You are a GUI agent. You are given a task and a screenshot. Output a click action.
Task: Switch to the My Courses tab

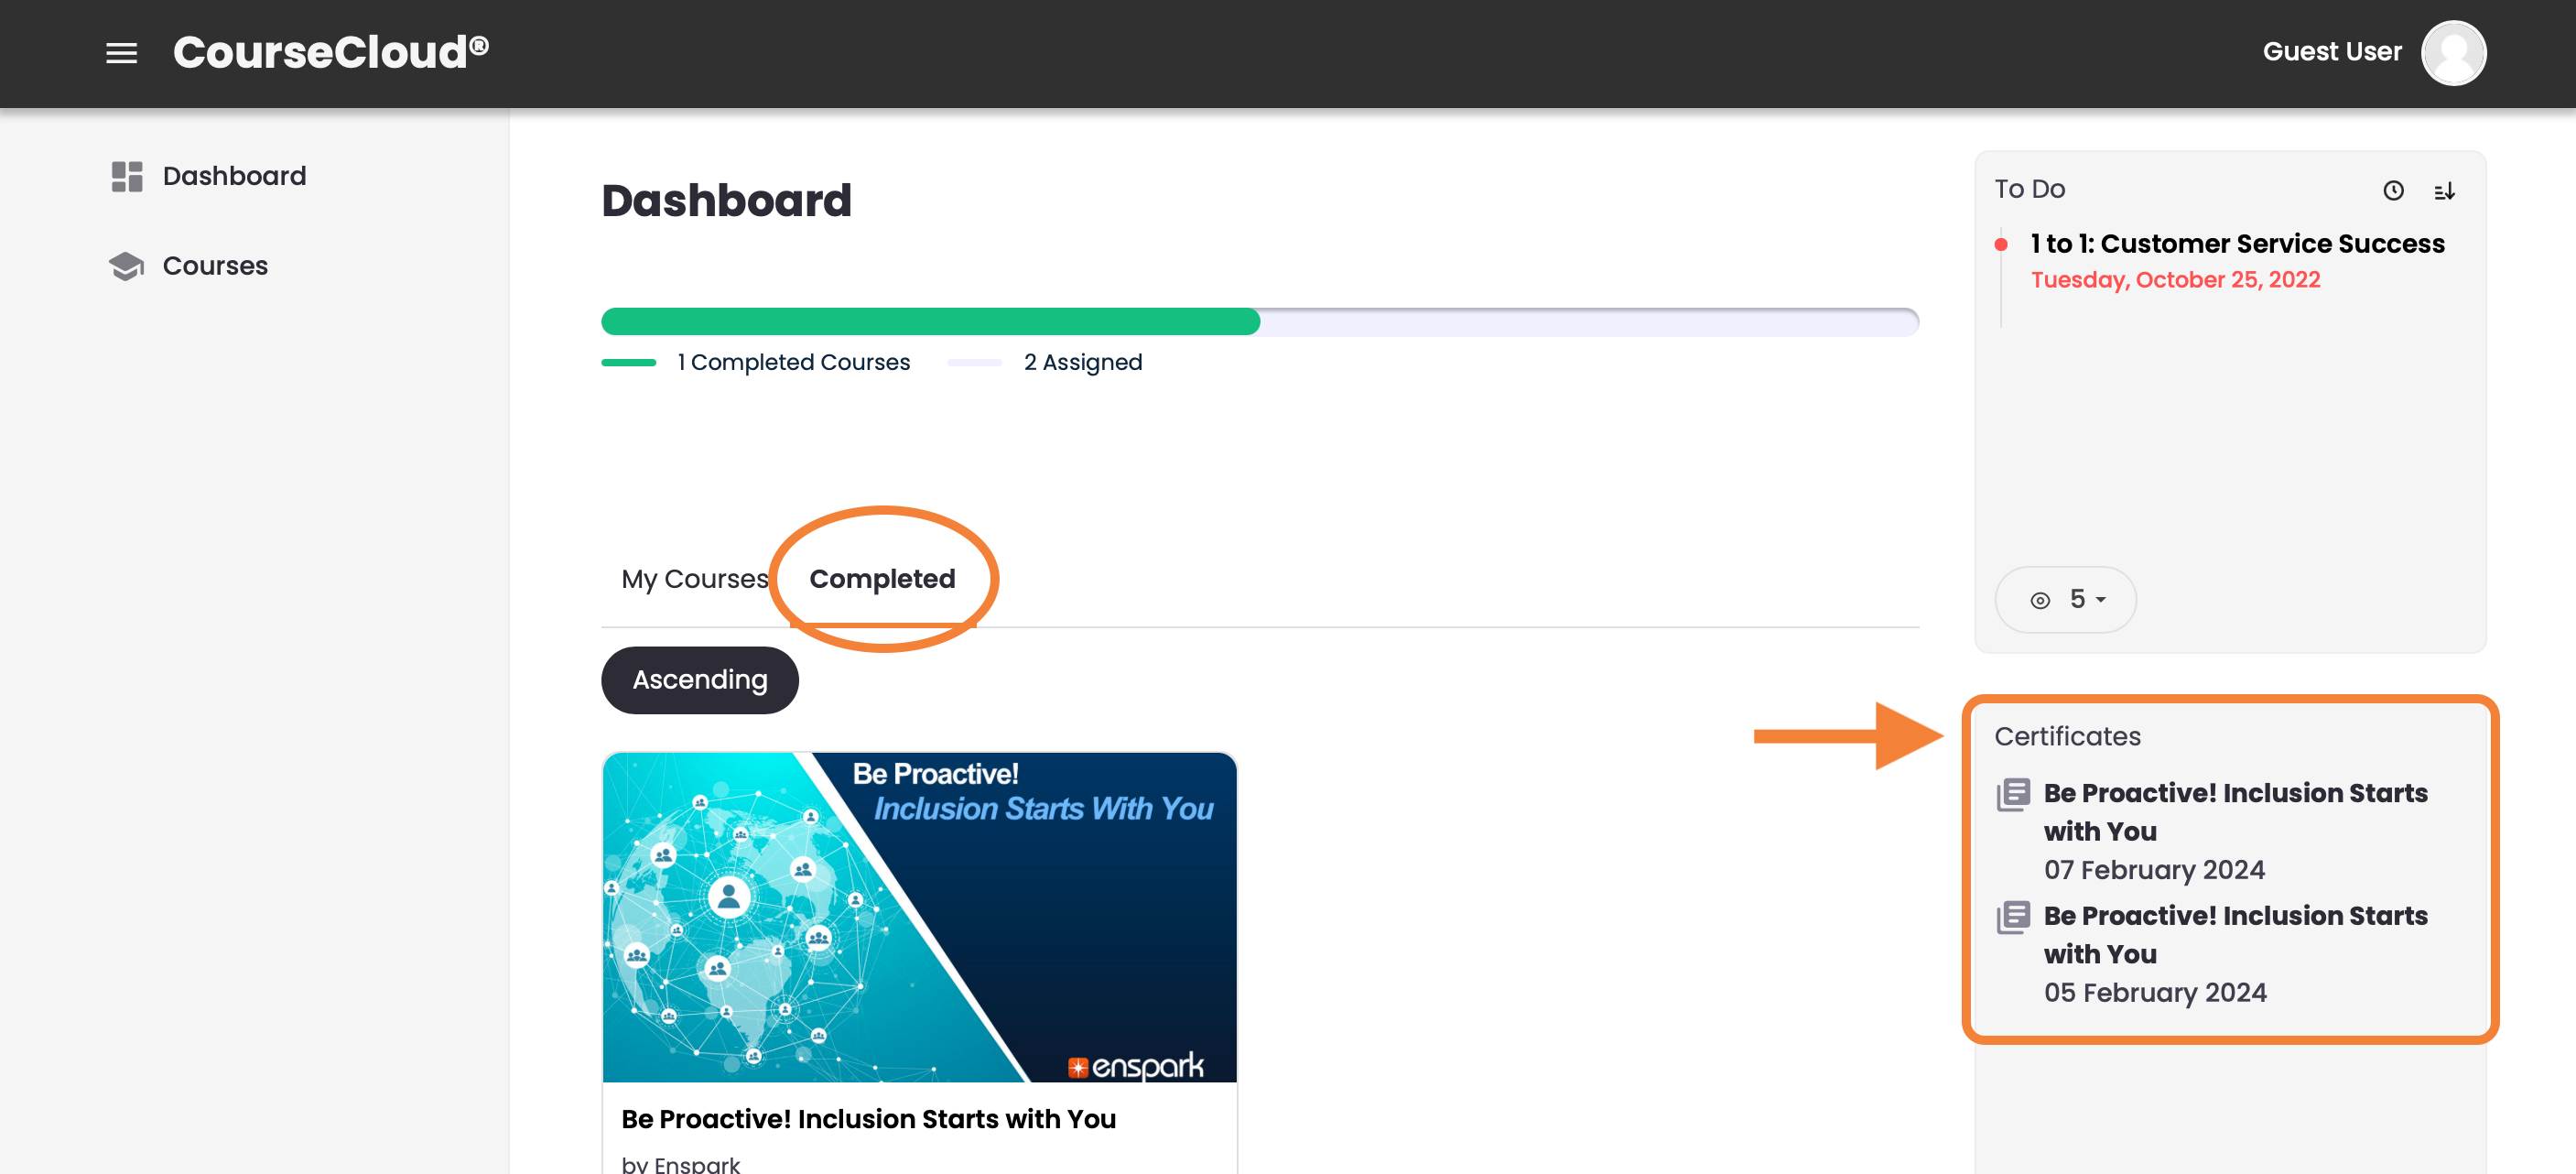point(692,578)
